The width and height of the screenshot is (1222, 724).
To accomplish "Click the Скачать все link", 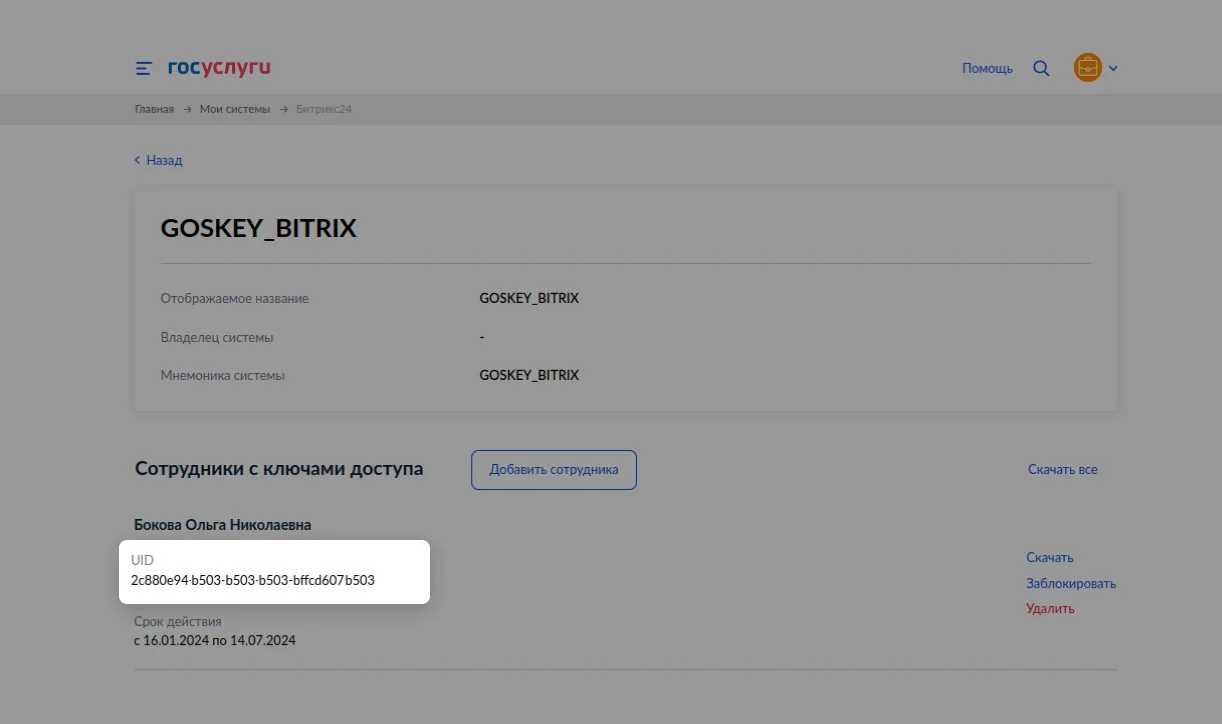I will (1063, 469).
